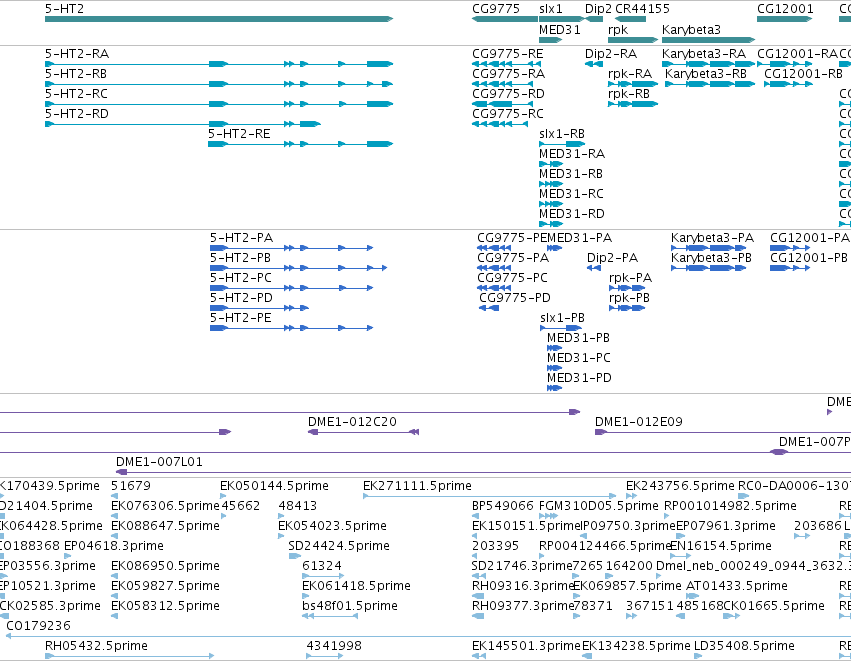Viewport: 851px width, 661px height.
Task: Select the slx1 gene label
Action: (551, 9)
